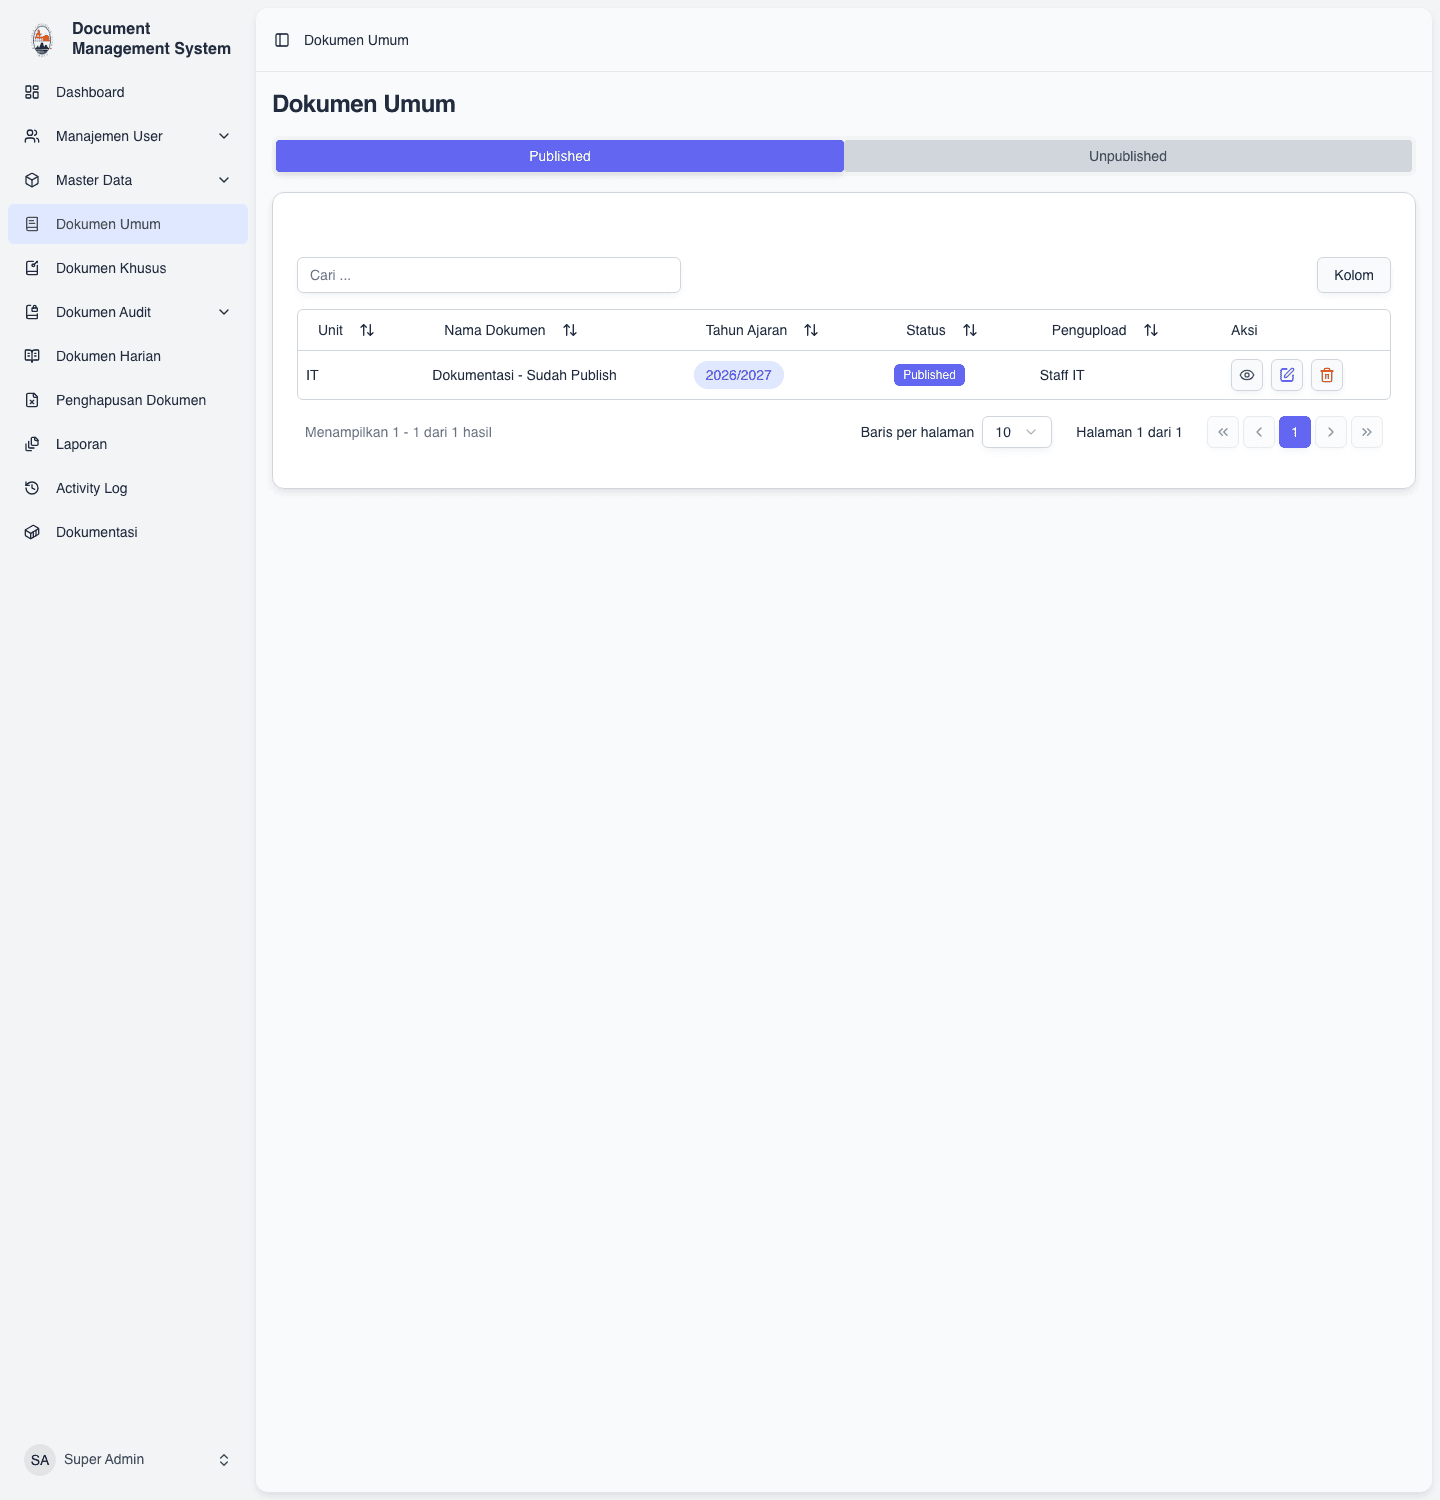
Task: Click the 2026/2027 academic year badge
Action: pos(739,375)
